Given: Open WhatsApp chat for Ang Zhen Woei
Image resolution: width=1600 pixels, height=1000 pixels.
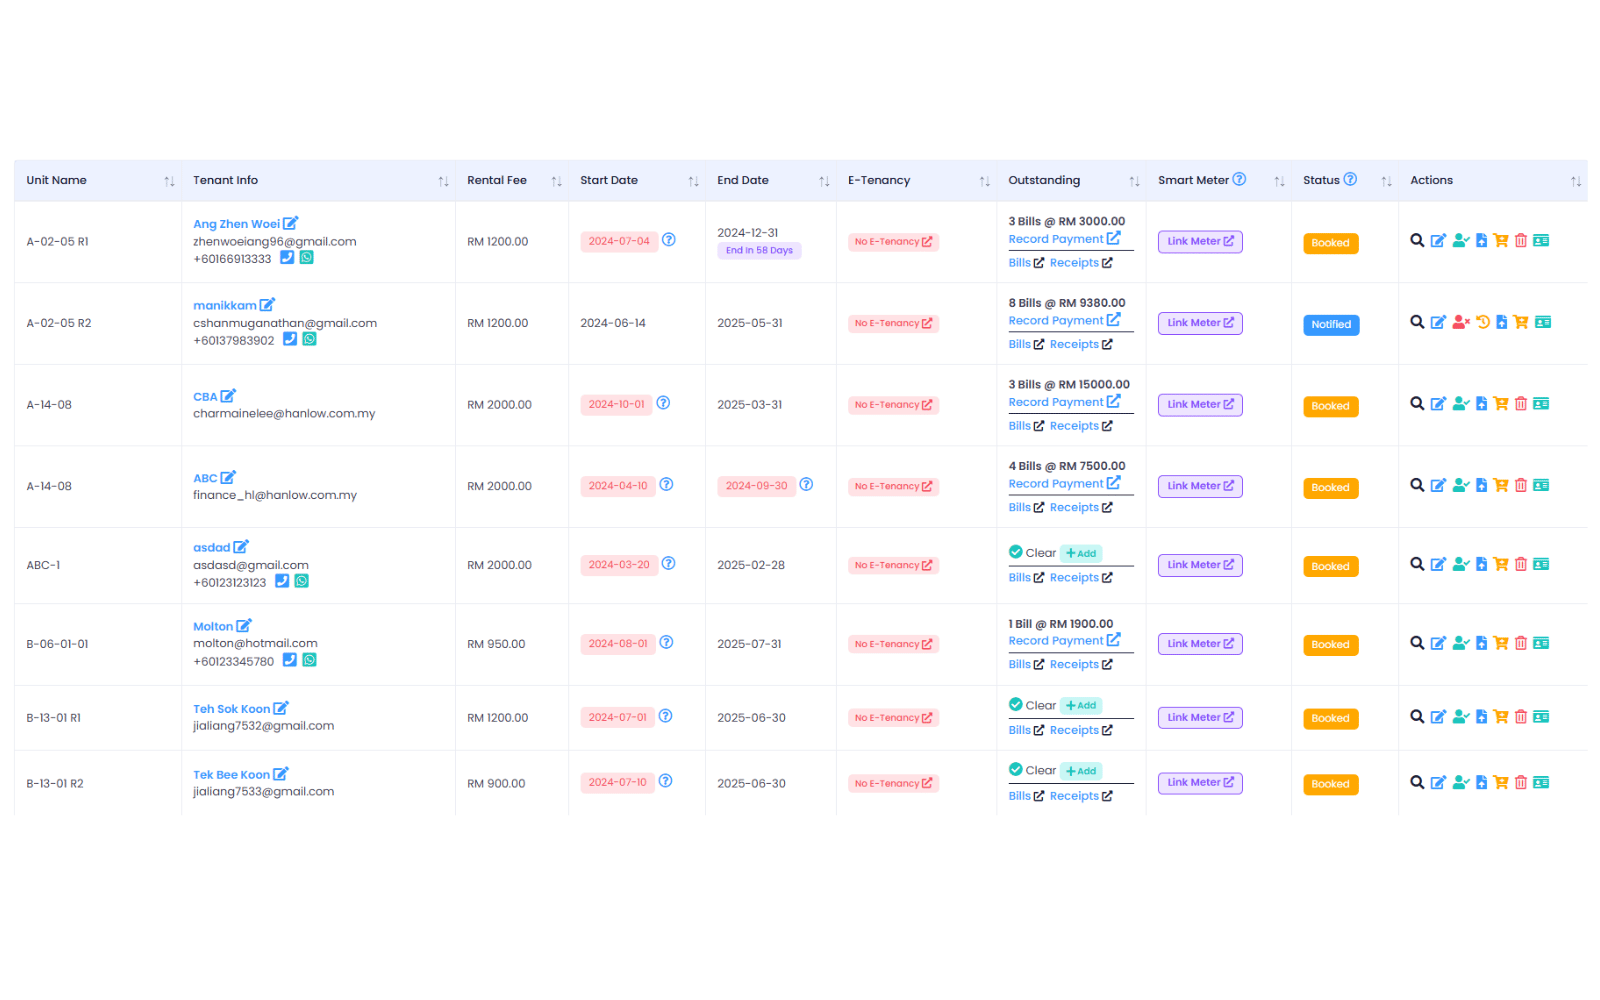Looking at the screenshot, I should coord(307,258).
